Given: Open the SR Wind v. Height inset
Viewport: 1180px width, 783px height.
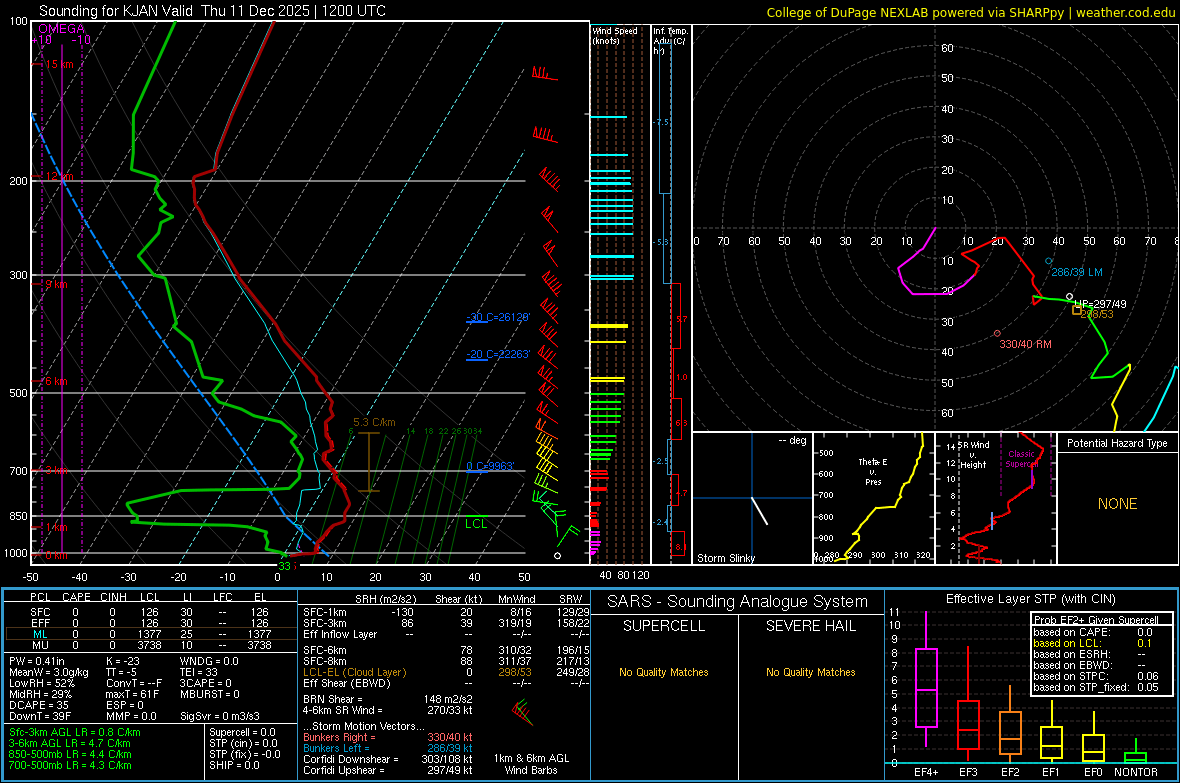Looking at the screenshot, I should [x=996, y=498].
